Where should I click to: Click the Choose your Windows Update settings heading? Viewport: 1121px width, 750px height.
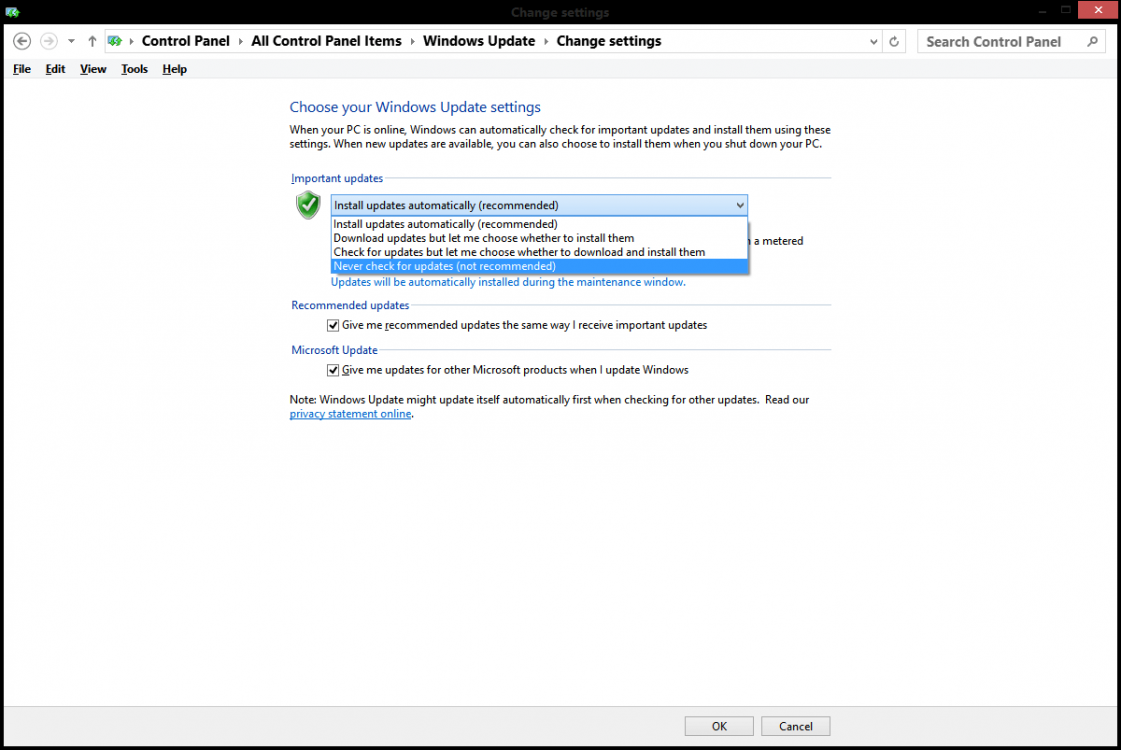click(415, 107)
